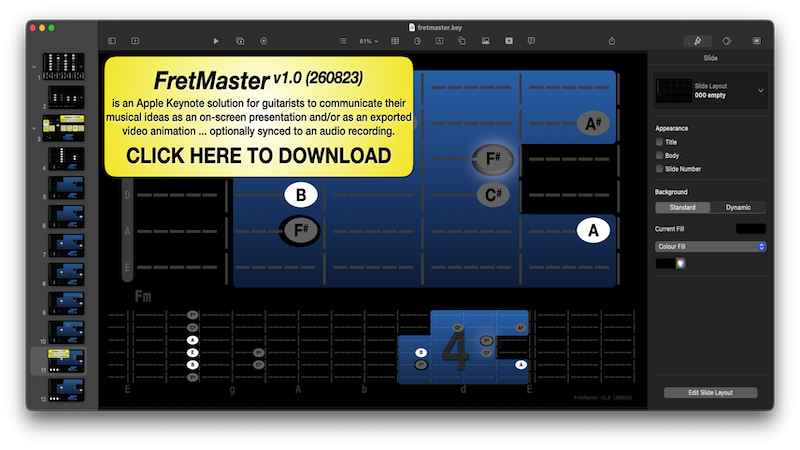Open the Shape insert icon
Image resolution: width=800 pixels, height=450 pixels.
tap(462, 41)
